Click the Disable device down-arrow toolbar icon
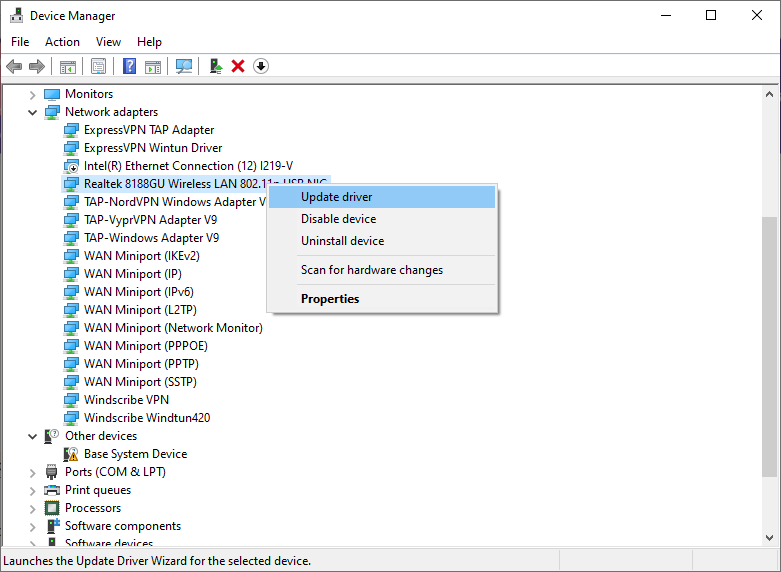 [261, 66]
